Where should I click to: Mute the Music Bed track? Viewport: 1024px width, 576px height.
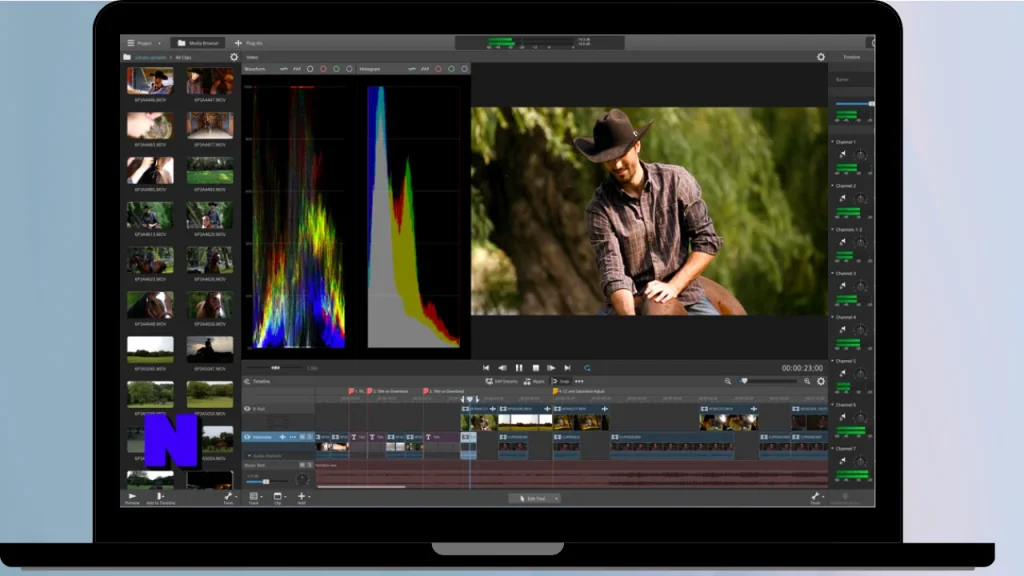pyautogui.click(x=302, y=465)
